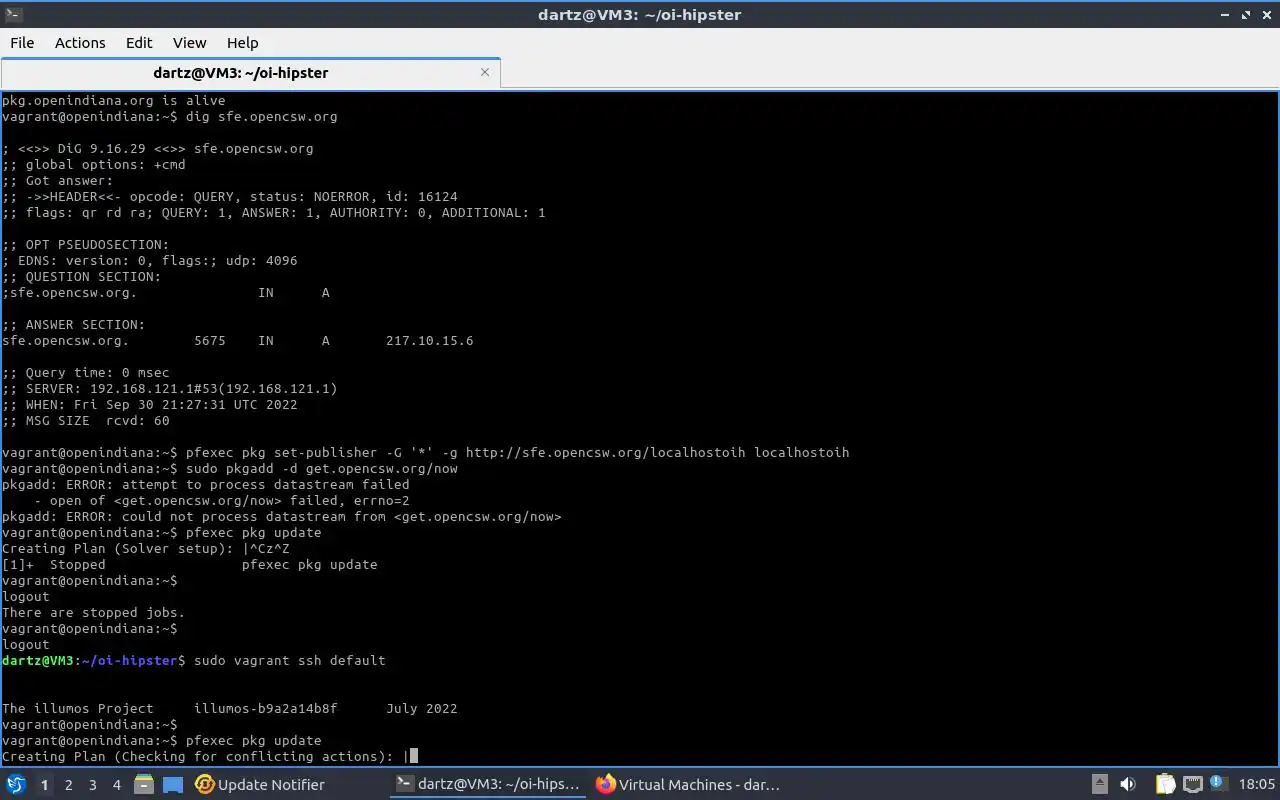Click the 'WHEN: Fri Sep 30 21:27:31 UTC 2022' line
The image size is (1280, 800).
click(x=149, y=404)
